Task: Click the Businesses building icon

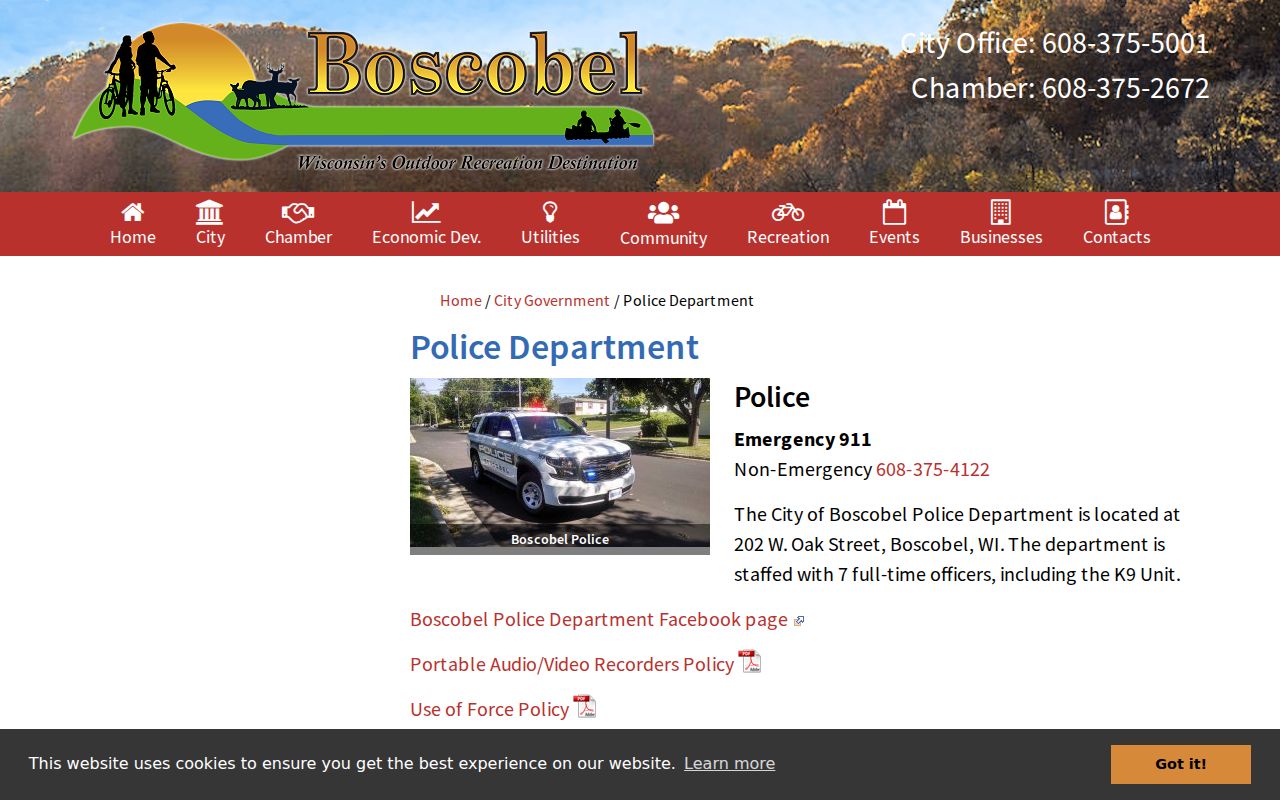Action: coord(1001,211)
